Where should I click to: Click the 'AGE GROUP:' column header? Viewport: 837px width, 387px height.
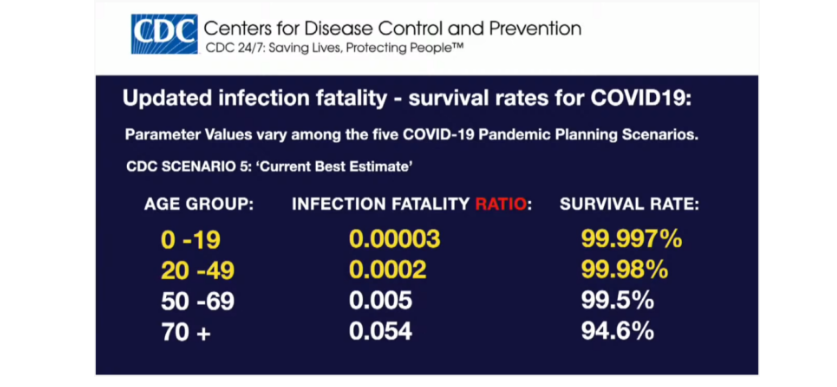click(199, 205)
